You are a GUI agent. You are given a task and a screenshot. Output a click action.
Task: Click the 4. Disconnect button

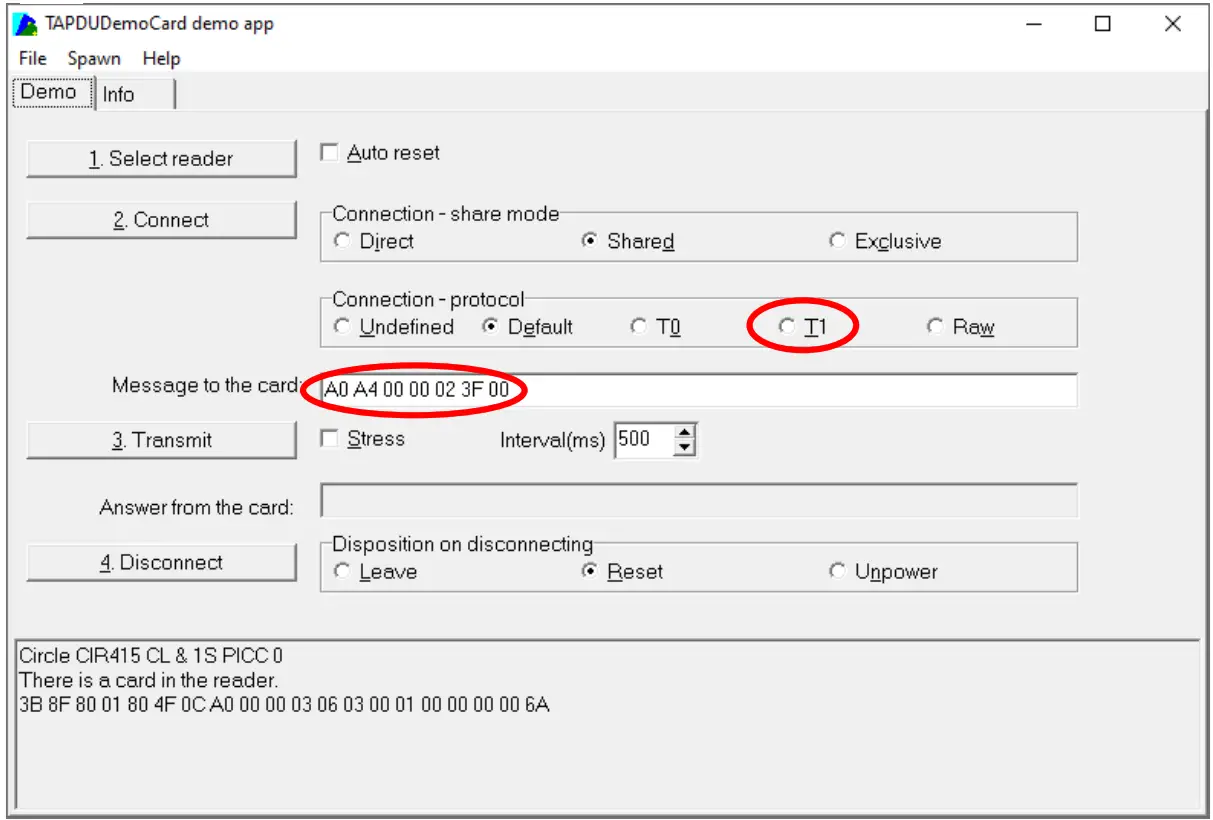pos(161,562)
